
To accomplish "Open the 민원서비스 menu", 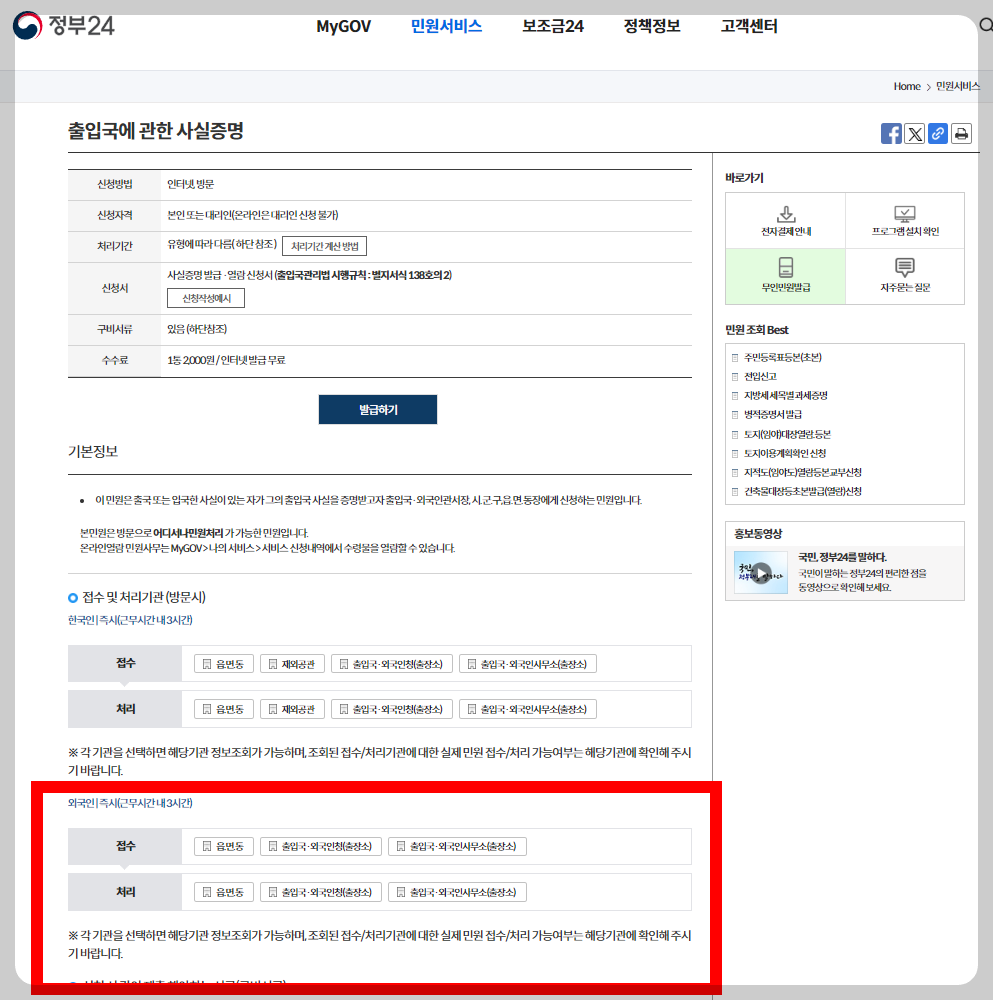I will click(x=446, y=27).
